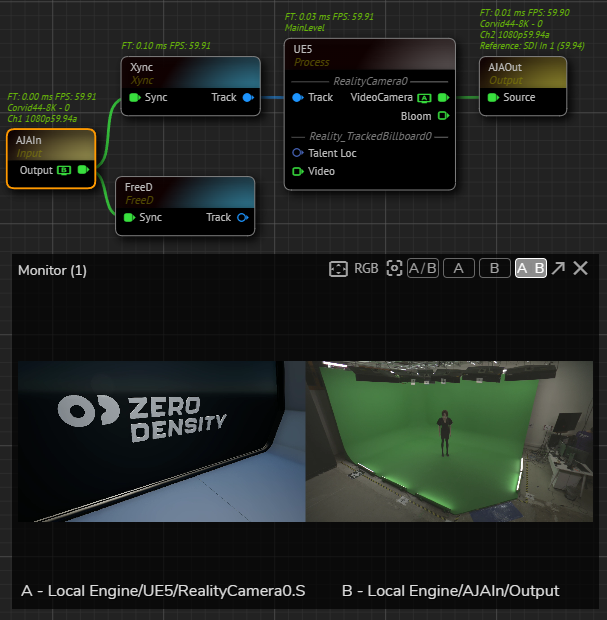Click the Output pin on the AJAIn node
The image size is (607, 620).
pos(83,171)
